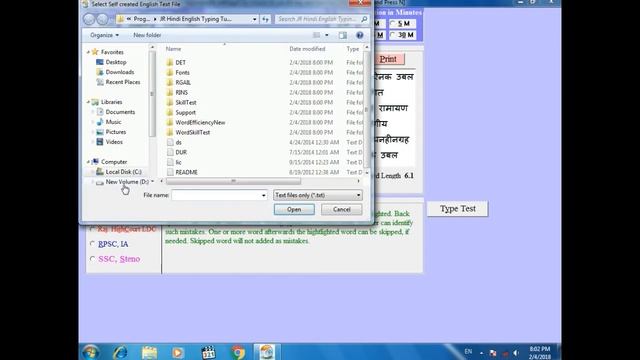Open Pictures library
The image size is (640, 360).
point(116,132)
